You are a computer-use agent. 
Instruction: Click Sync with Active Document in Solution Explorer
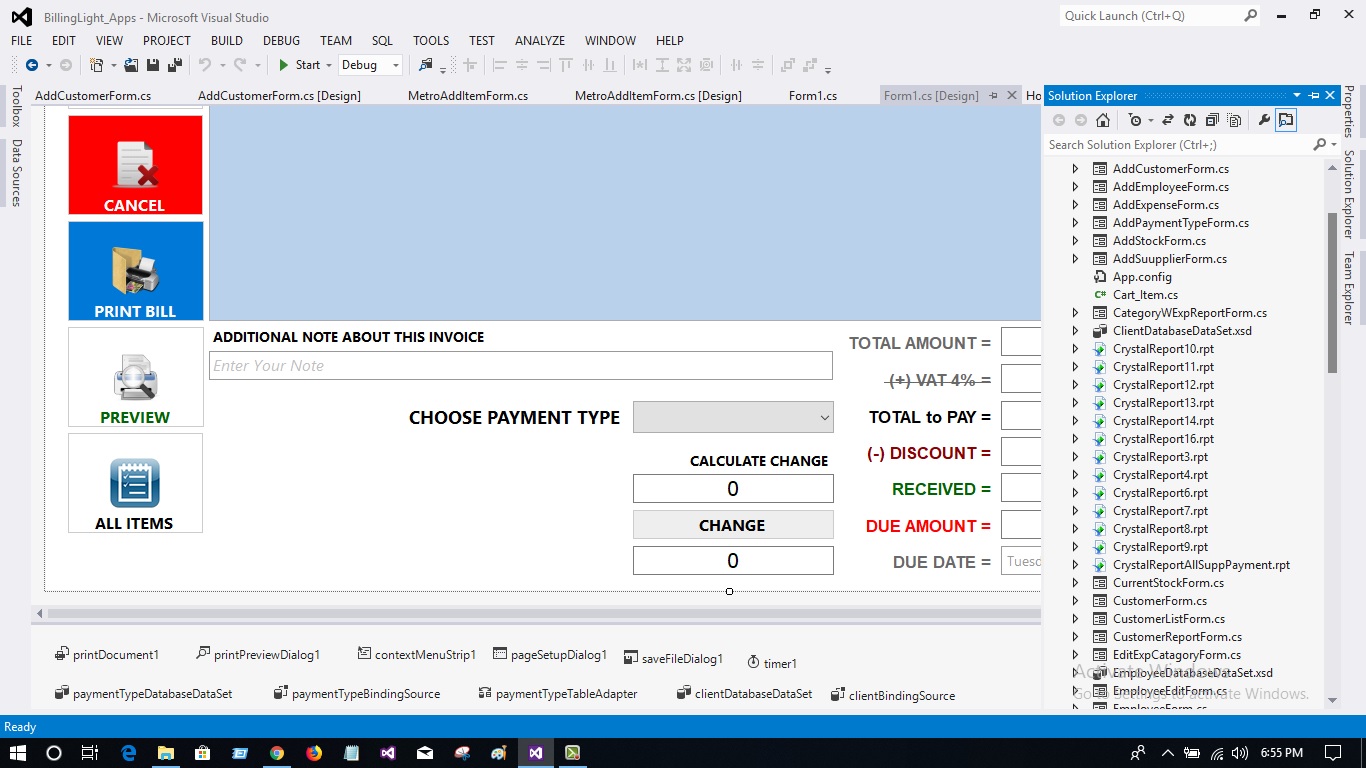(1168, 119)
